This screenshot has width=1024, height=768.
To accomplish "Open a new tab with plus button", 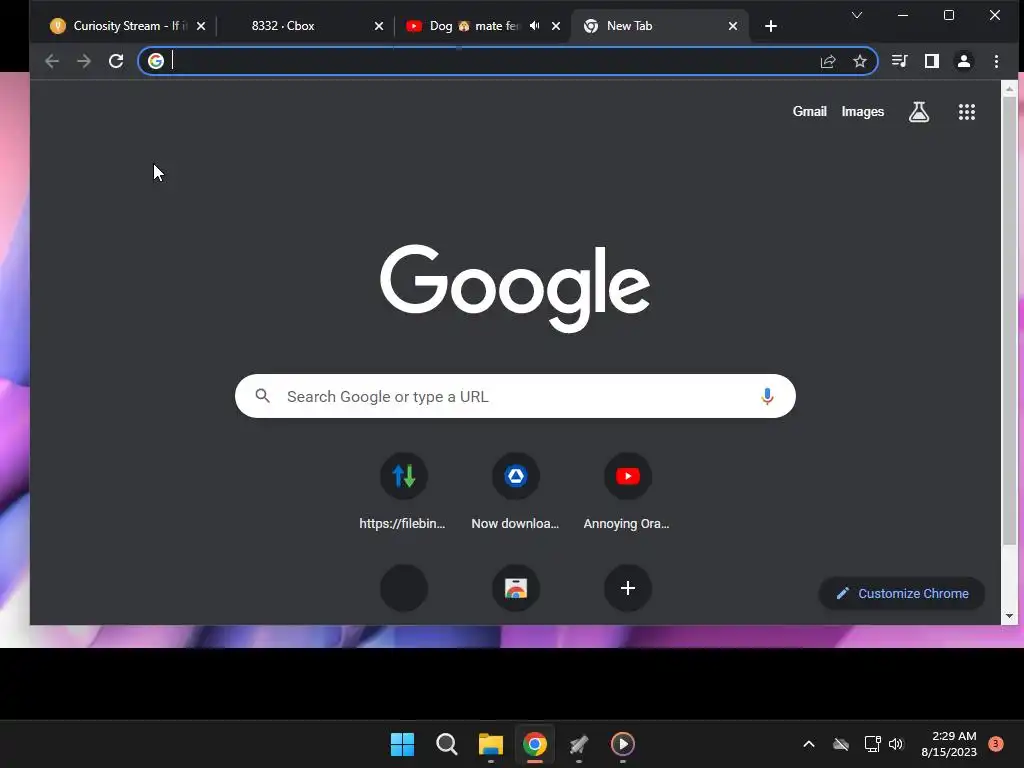I will 771,26.
